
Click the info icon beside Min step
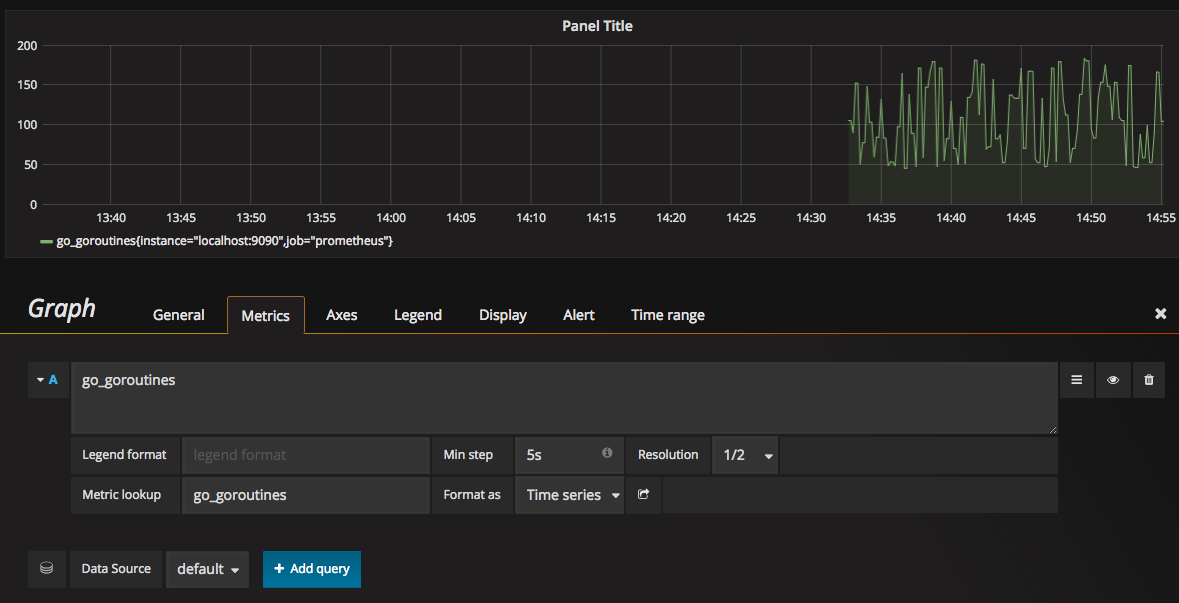pyautogui.click(x=606, y=454)
